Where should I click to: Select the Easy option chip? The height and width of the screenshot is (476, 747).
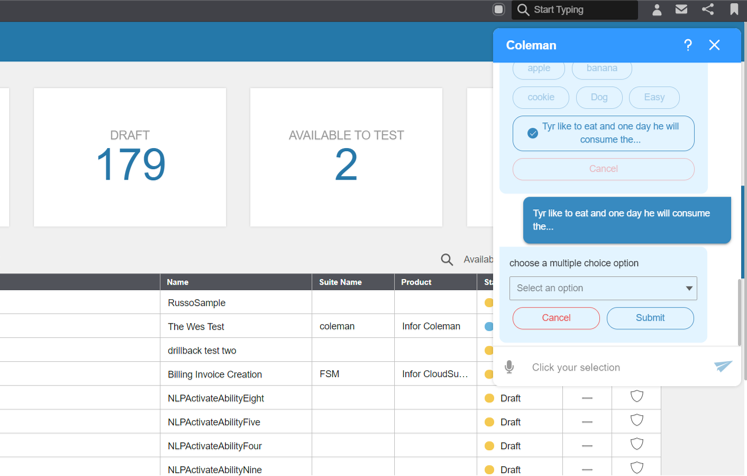[654, 97]
